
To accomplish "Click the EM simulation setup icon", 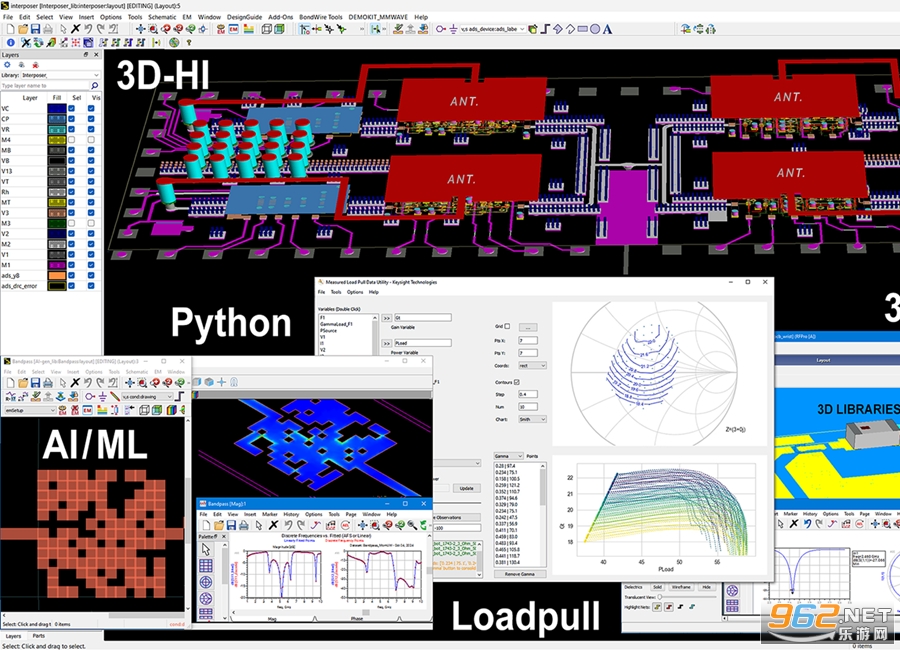I will 234,29.
